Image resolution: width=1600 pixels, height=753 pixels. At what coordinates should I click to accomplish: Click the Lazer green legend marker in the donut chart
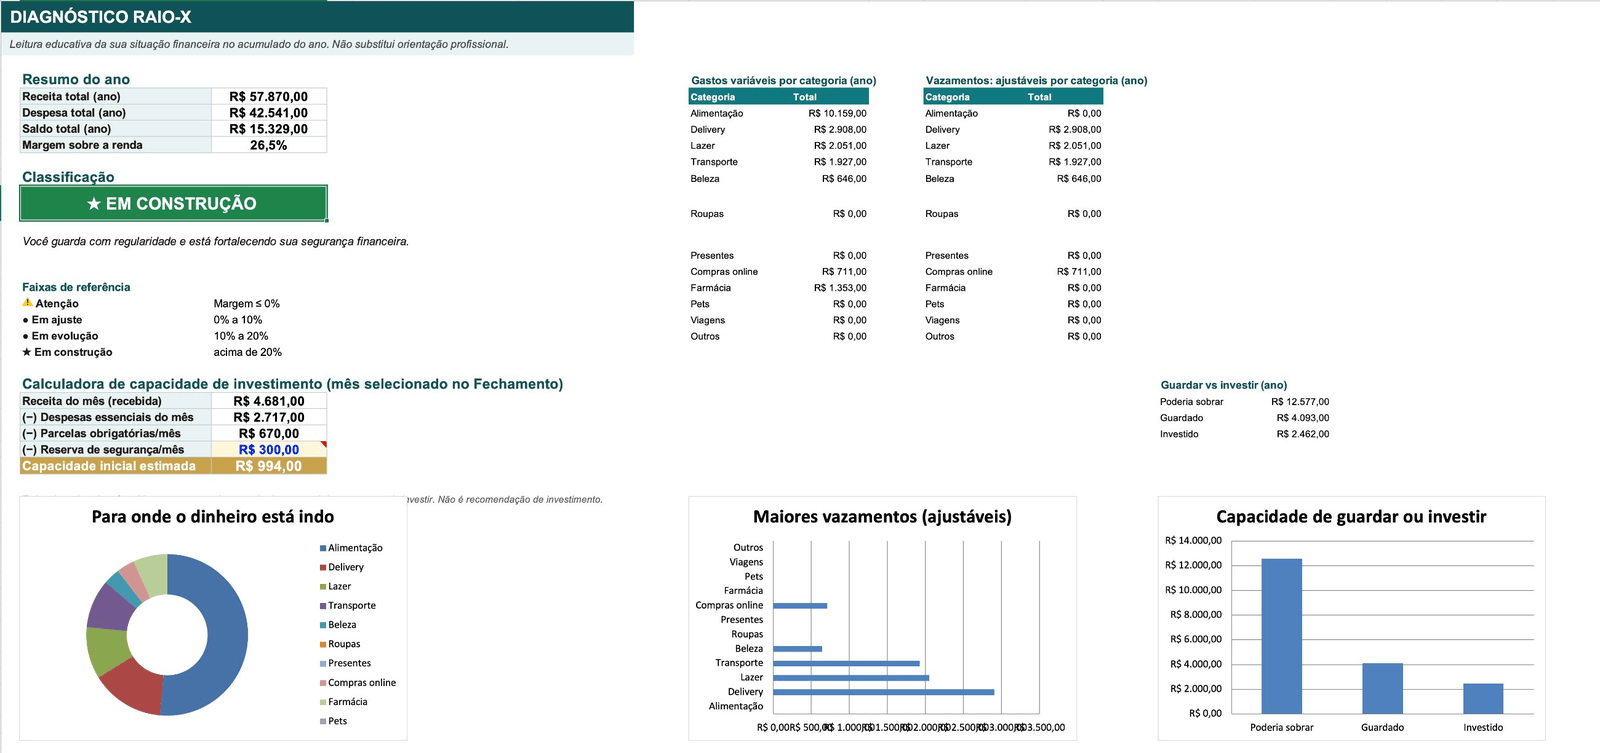click(323, 587)
